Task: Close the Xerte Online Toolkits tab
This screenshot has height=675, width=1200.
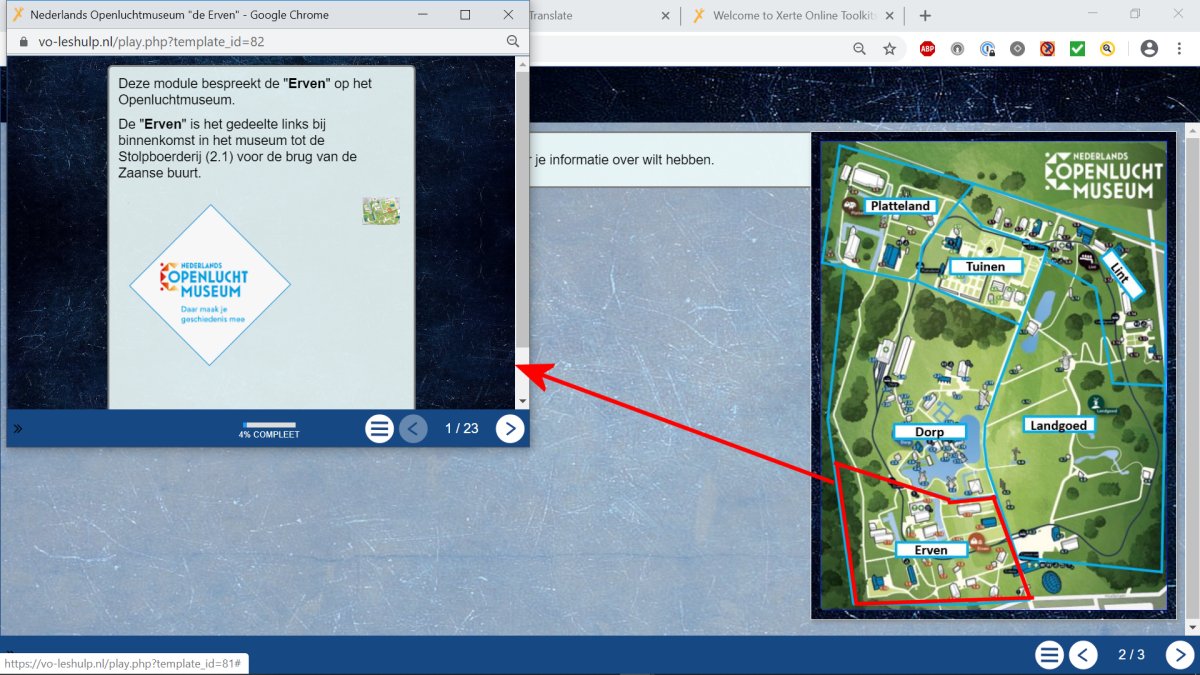Action: point(892,16)
